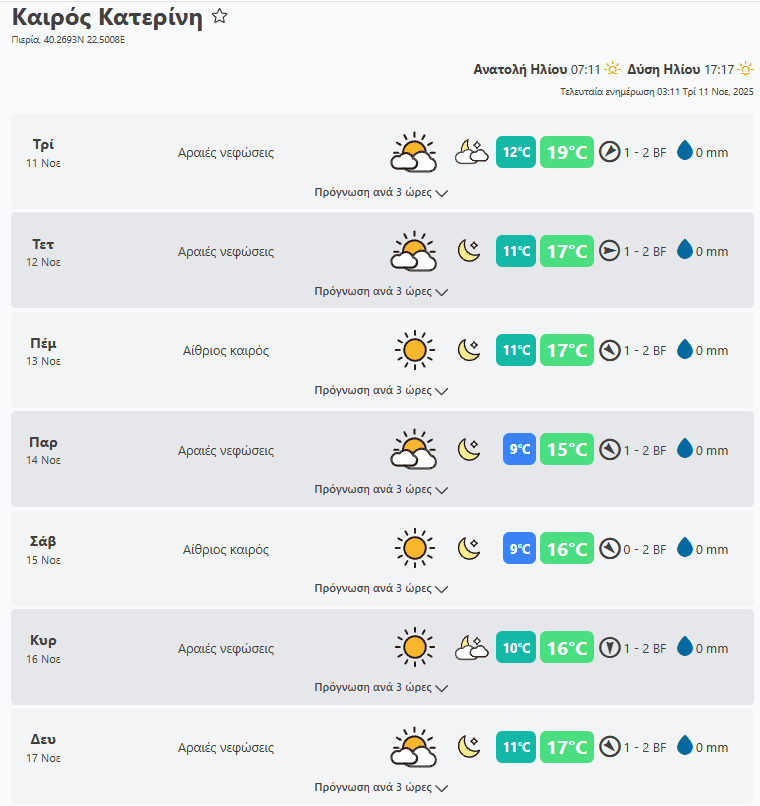Viewport: 760px width, 806px height.
Task: Click the sunrise icon beside 07:11
Action: pyautogui.click(x=612, y=69)
